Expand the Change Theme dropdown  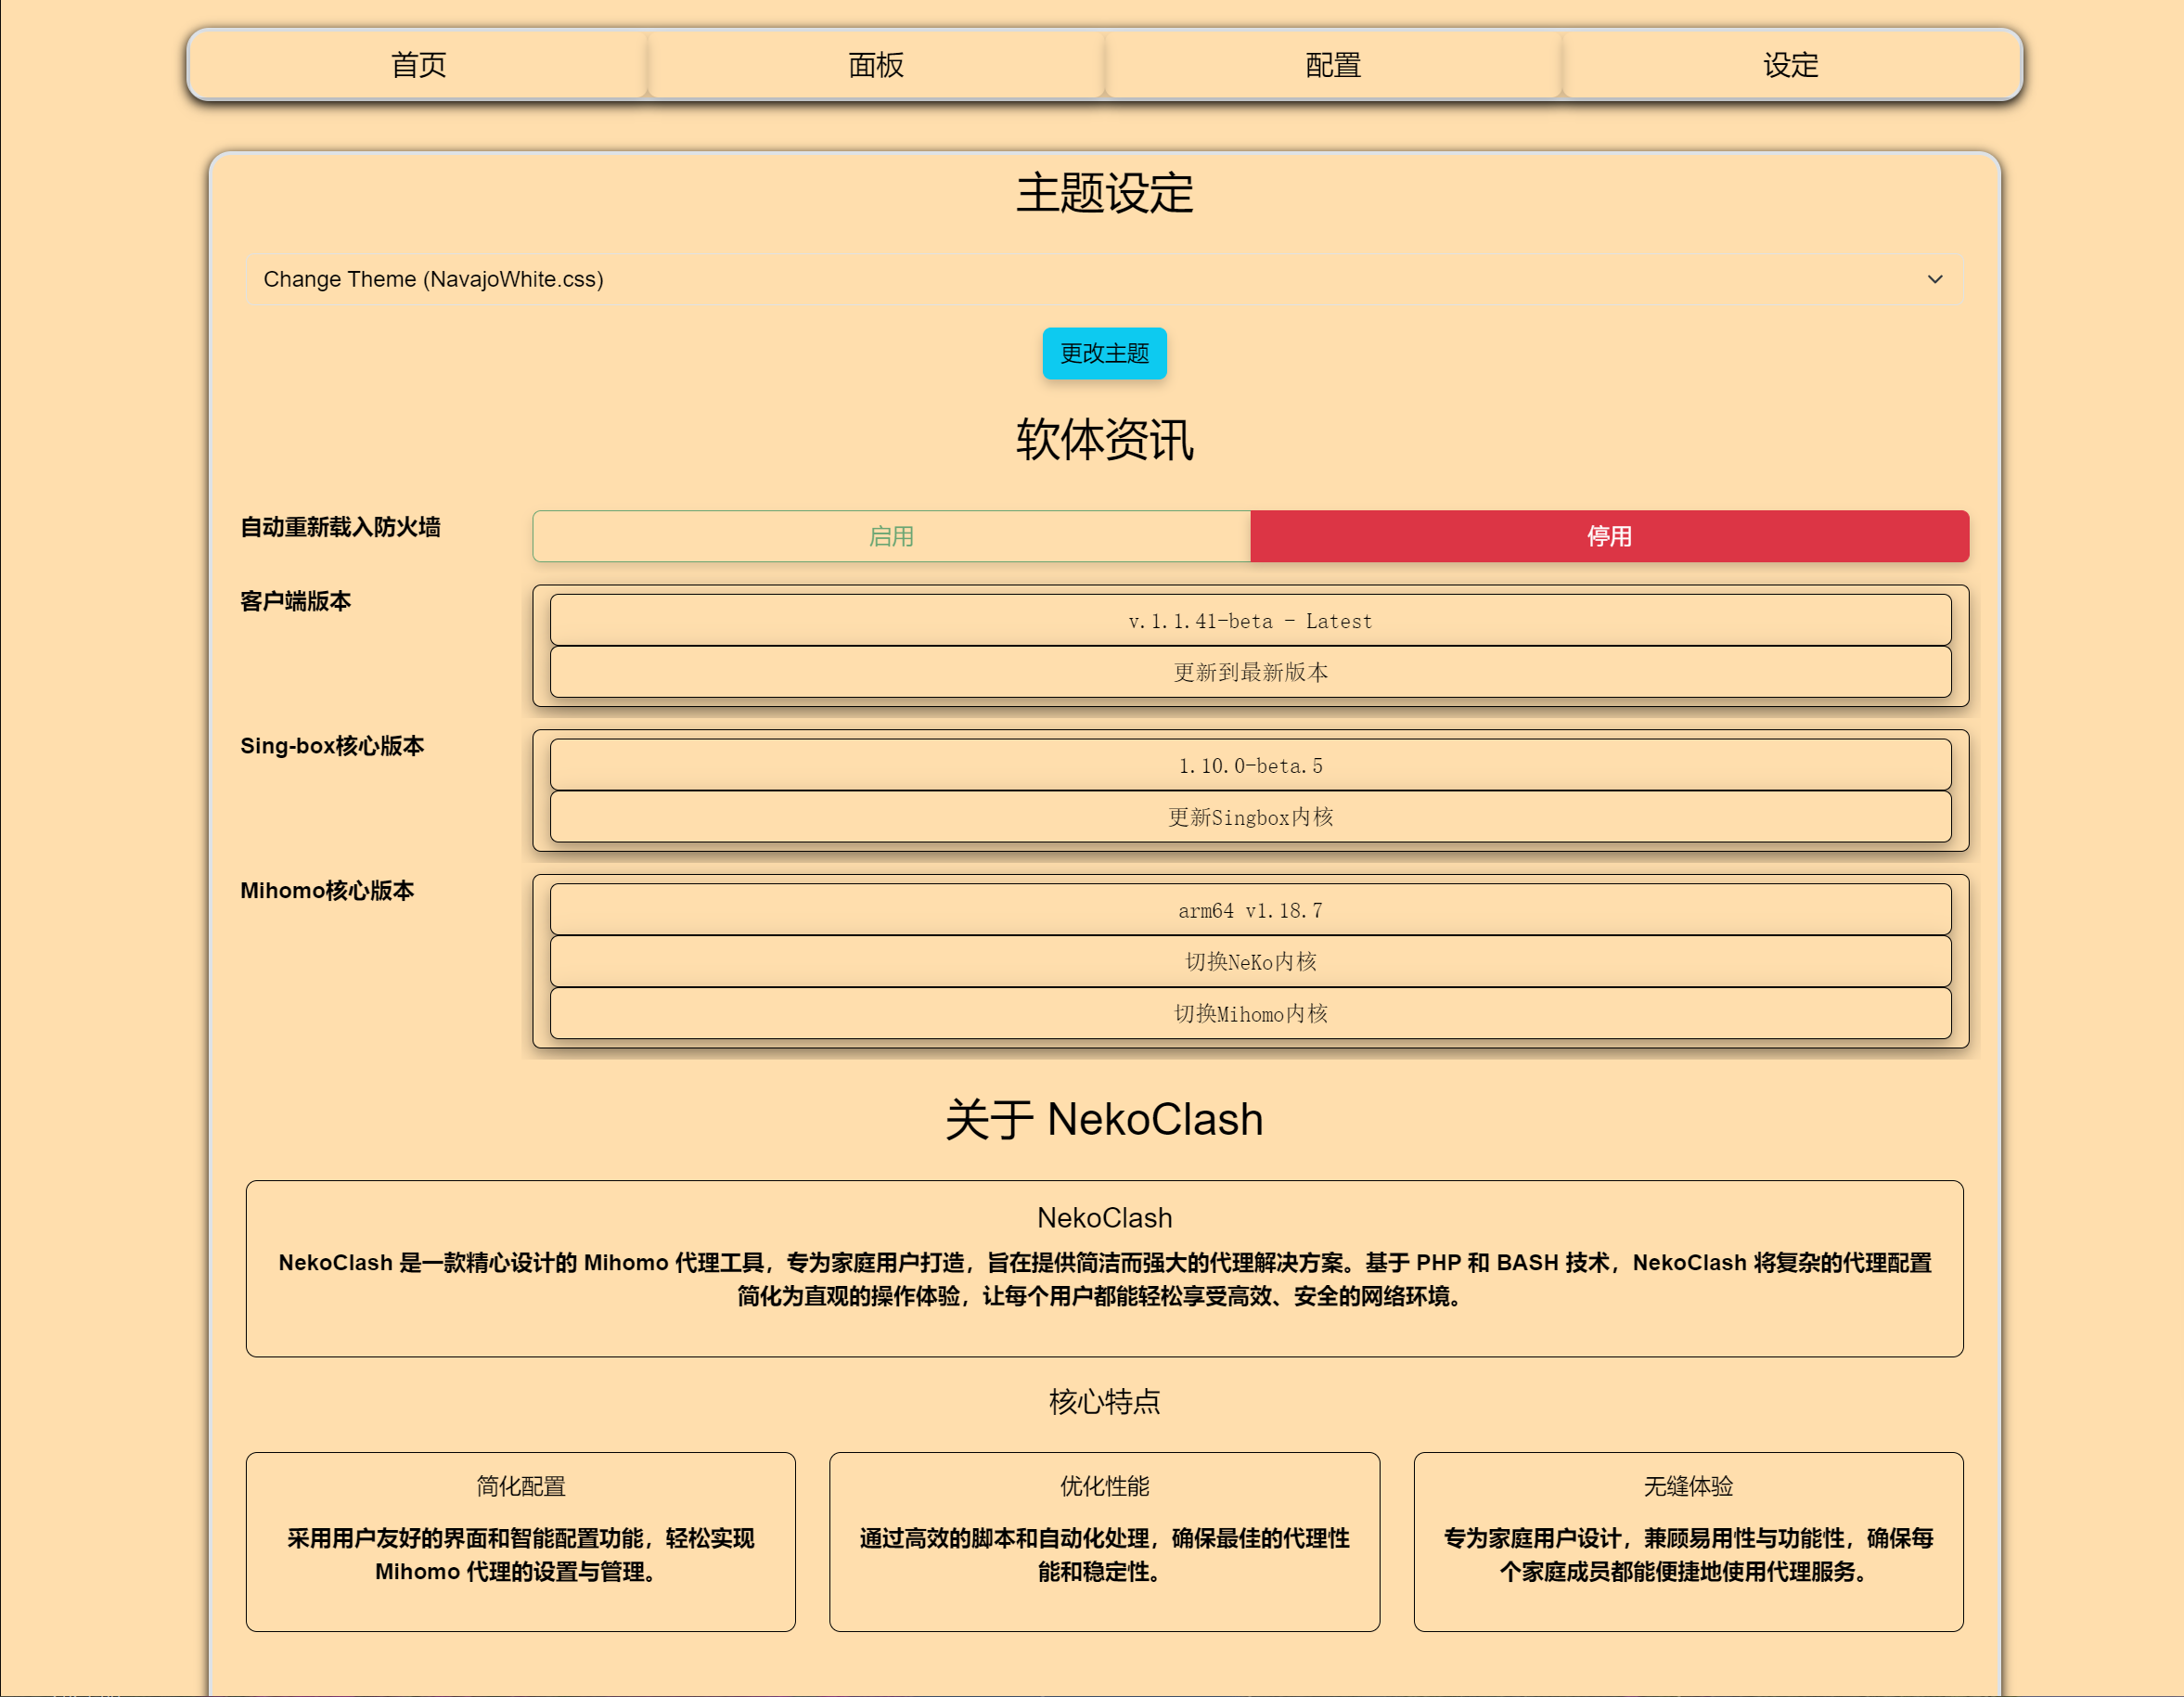[1104, 279]
